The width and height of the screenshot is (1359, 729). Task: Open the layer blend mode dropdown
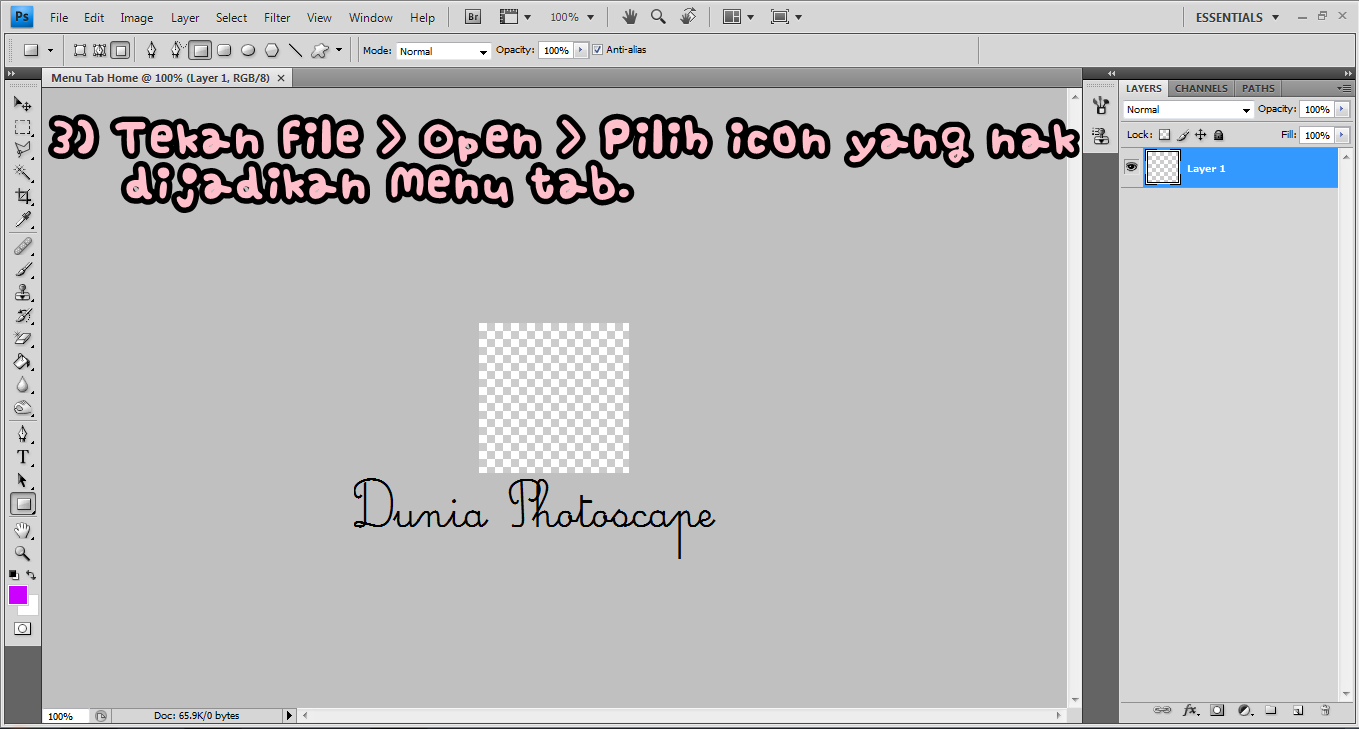pos(1188,110)
